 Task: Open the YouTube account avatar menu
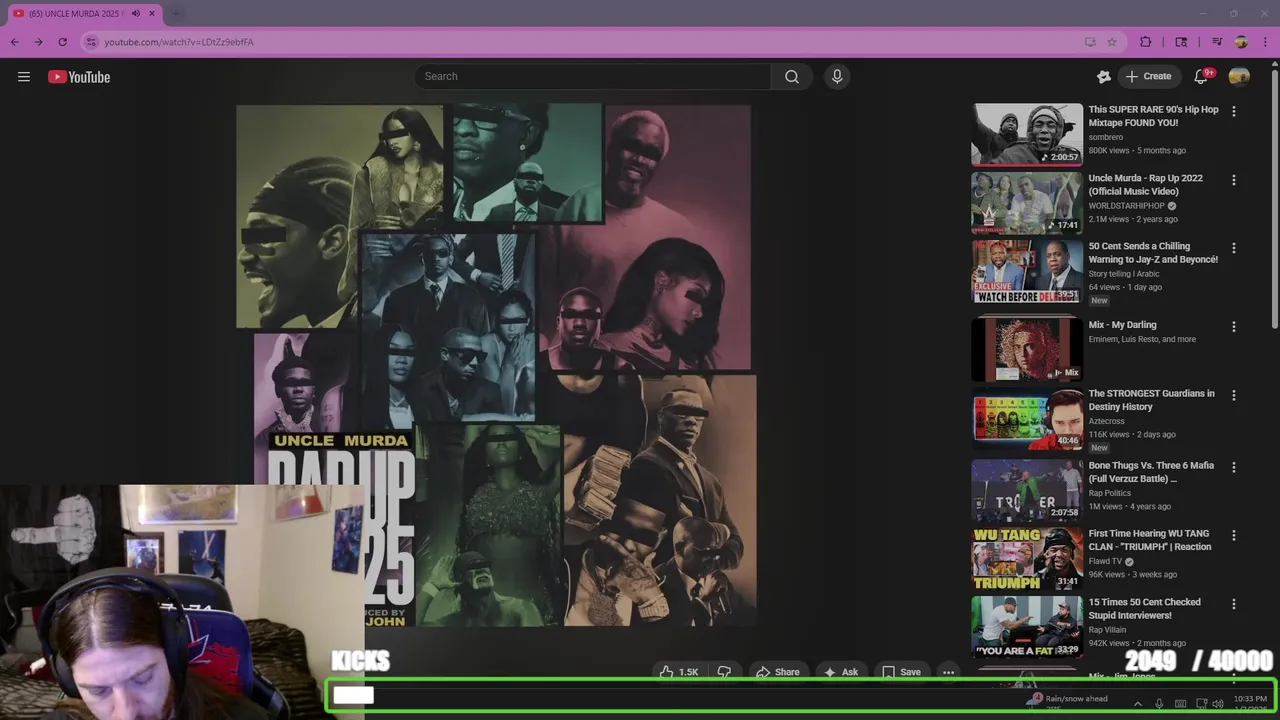point(1239,77)
